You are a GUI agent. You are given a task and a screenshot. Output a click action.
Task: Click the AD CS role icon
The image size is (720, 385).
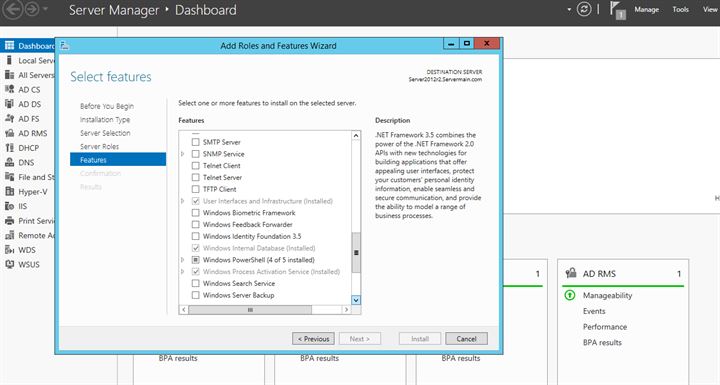(x=9, y=89)
